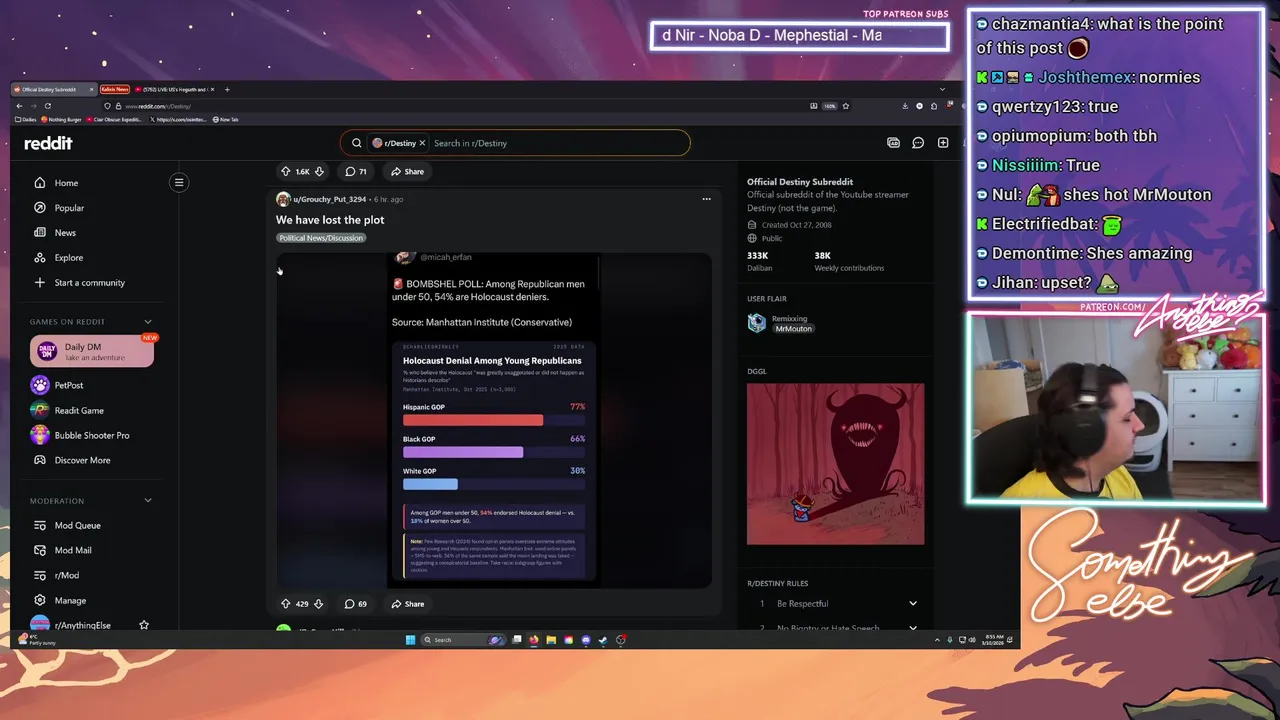Reload the page in browser
This screenshot has height=720, width=1280.
[x=46, y=106]
